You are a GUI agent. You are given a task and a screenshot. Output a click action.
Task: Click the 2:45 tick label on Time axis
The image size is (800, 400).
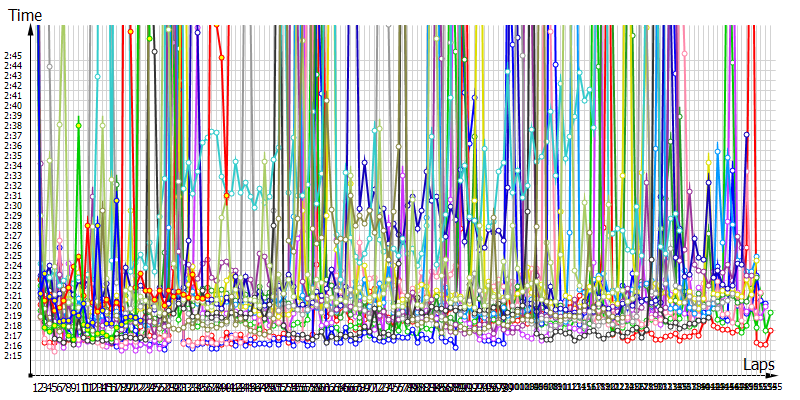tap(12, 56)
